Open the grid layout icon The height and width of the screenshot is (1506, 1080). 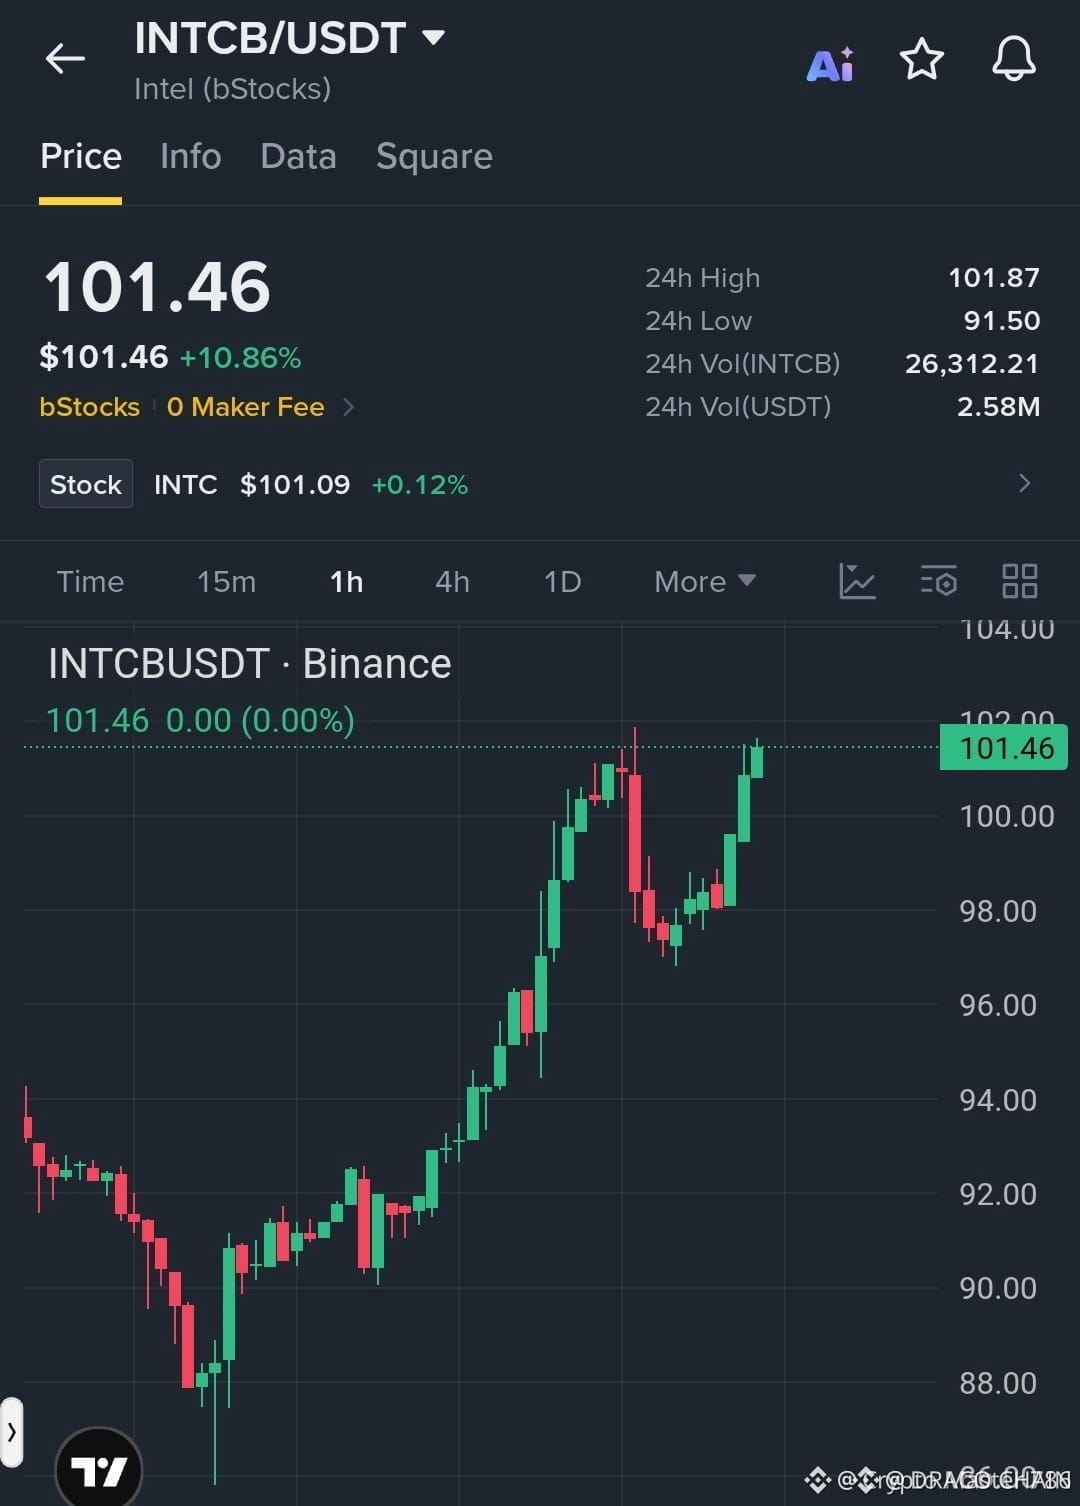1019,581
